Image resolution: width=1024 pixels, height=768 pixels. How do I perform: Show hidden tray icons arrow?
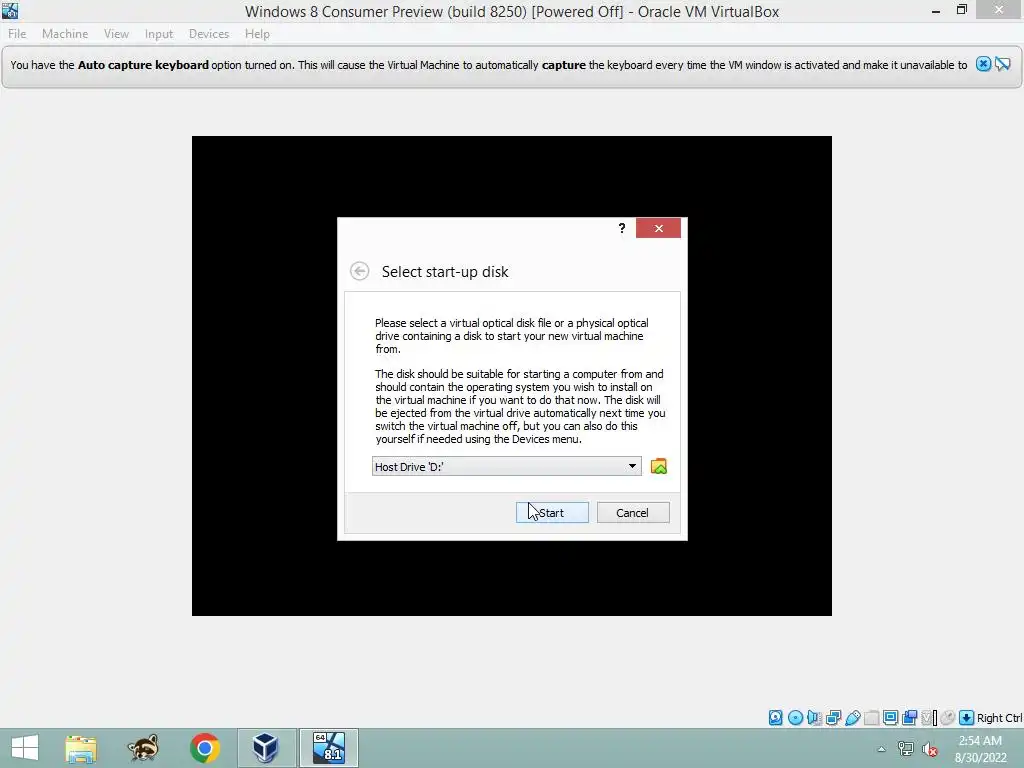pos(881,749)
